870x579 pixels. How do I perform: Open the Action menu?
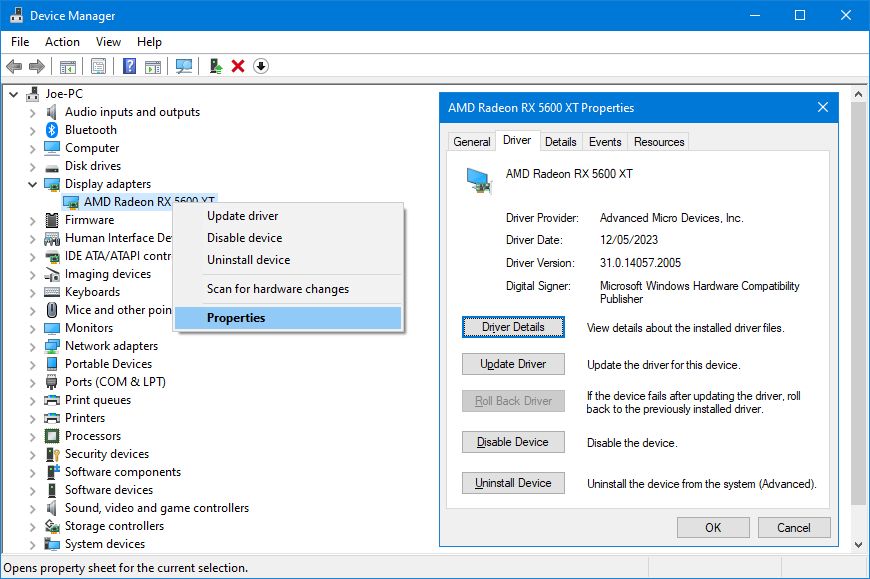(62, 42)
